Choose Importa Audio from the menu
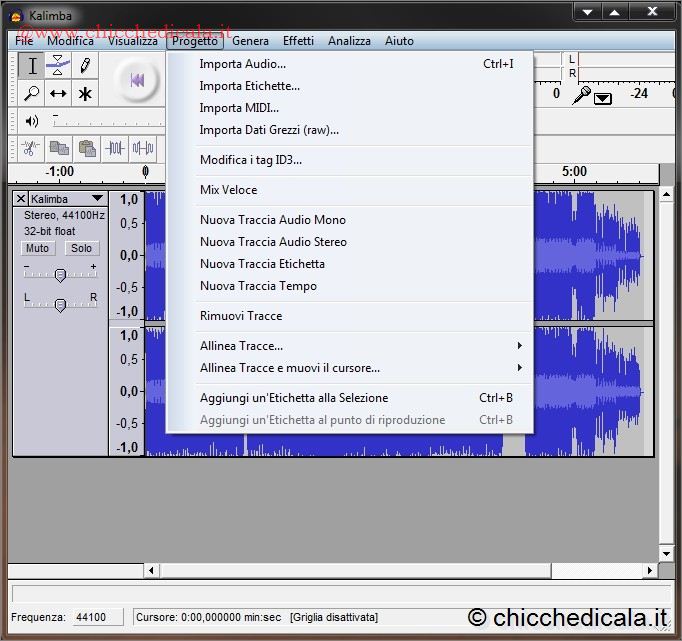 [x=242, y=64]
